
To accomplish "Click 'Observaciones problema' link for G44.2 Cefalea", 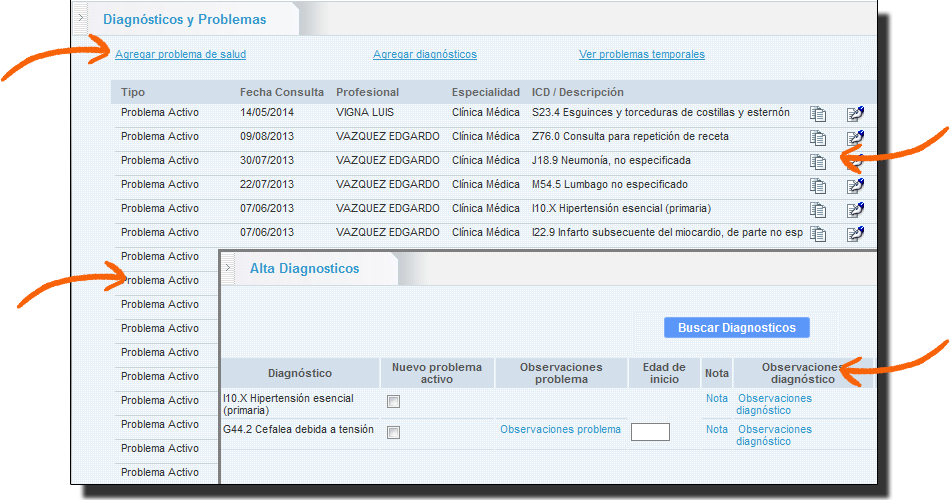I will 560,430.
